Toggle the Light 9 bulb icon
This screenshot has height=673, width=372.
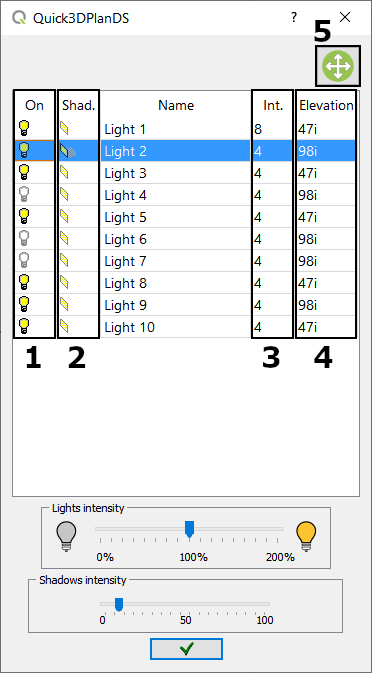pyautogui.click(x=24, y=305)
